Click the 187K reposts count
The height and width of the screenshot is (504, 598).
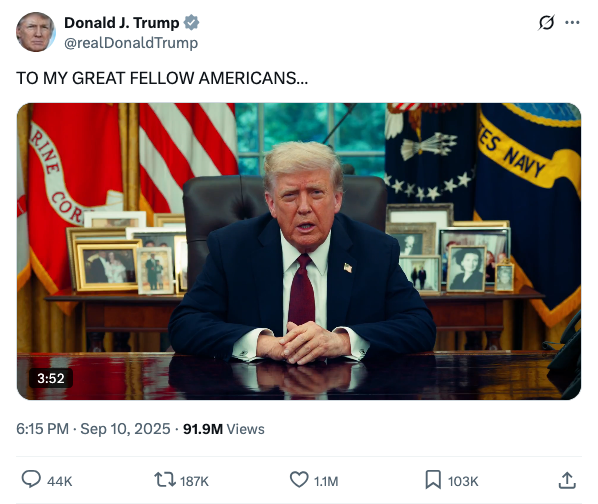195,482
